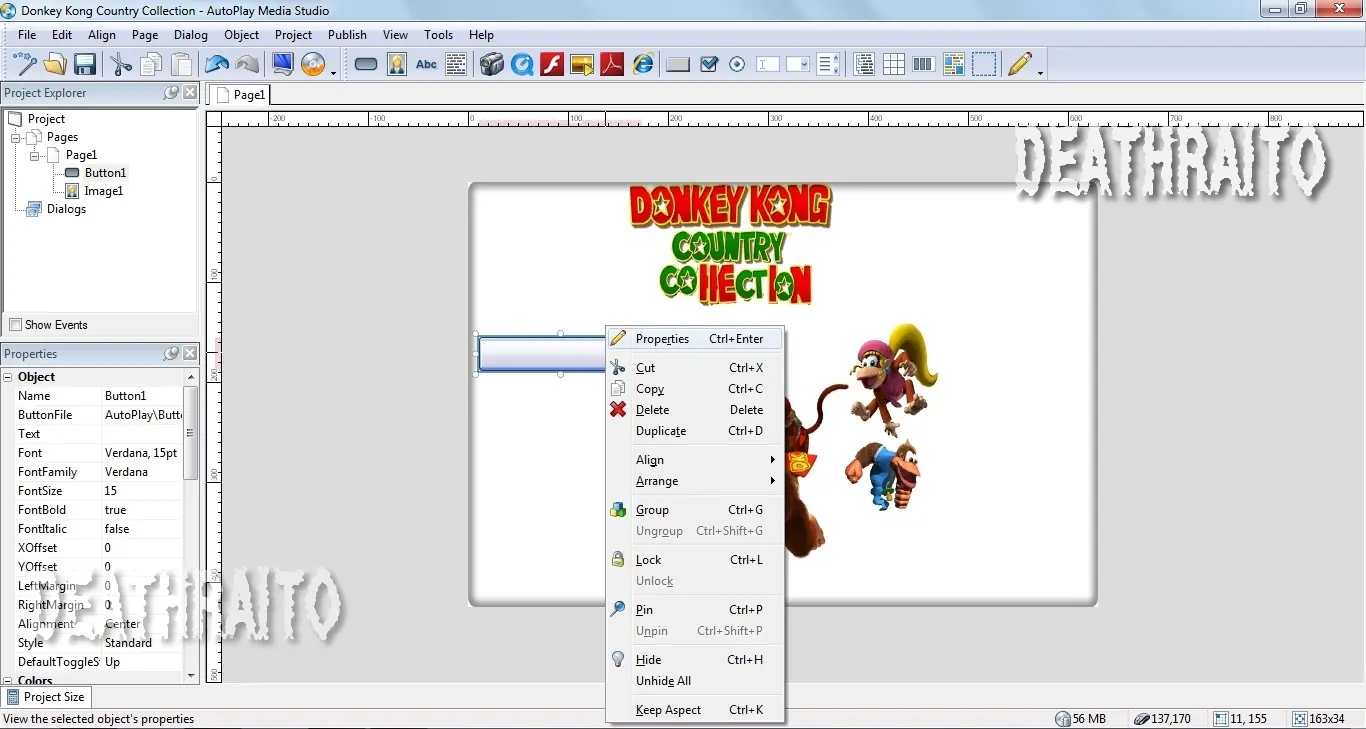Screen dimensions: 1366x729
Task: Collapse the Object properties category
Action: 9,377
